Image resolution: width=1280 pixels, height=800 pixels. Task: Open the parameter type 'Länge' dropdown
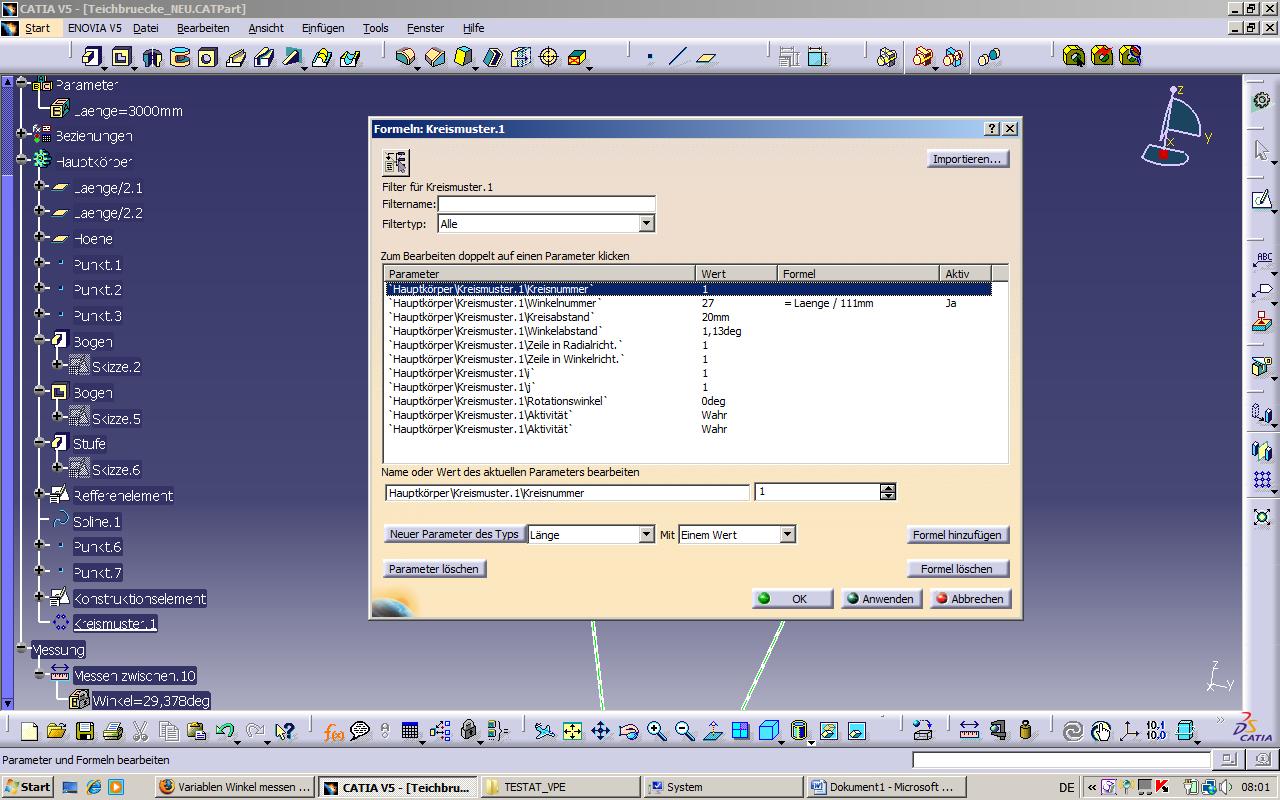click(x=646, y=535)
